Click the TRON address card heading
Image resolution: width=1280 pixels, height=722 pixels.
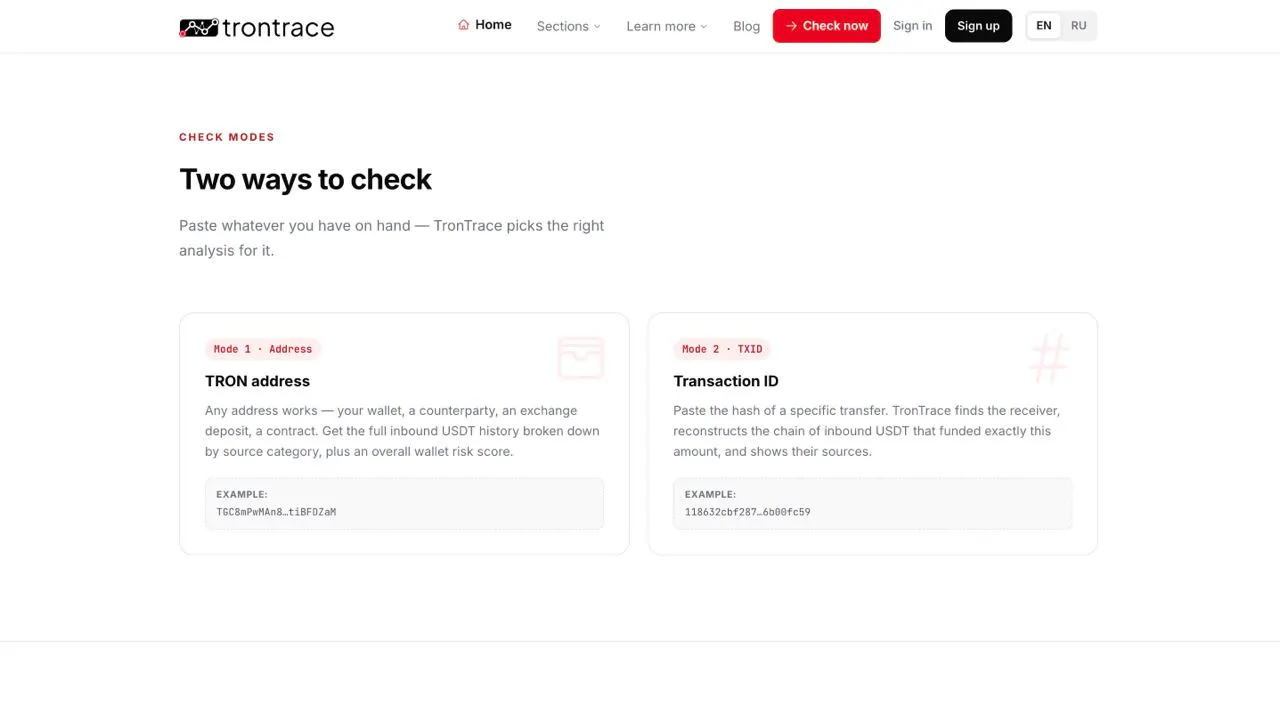(x=258, y=381)
